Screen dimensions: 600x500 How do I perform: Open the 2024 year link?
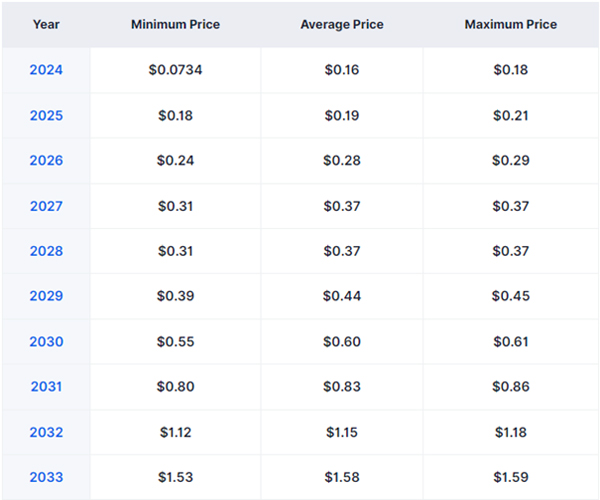(46, 70)
